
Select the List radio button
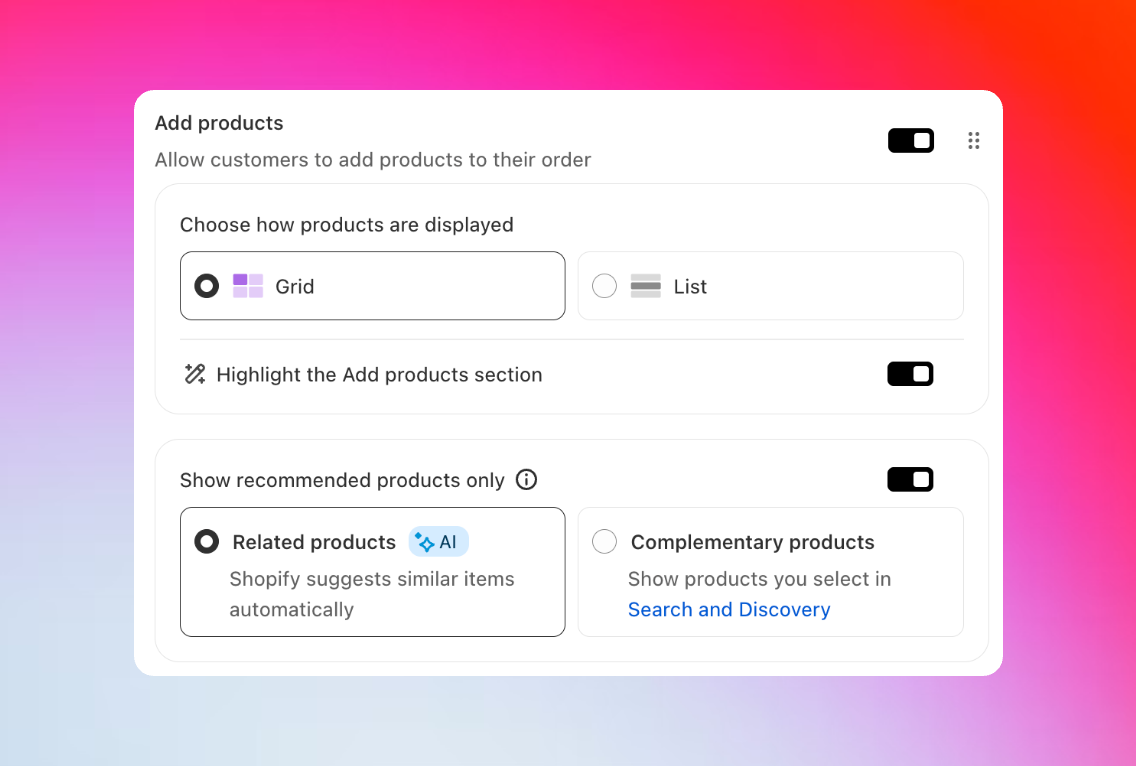tap(604, 286)
